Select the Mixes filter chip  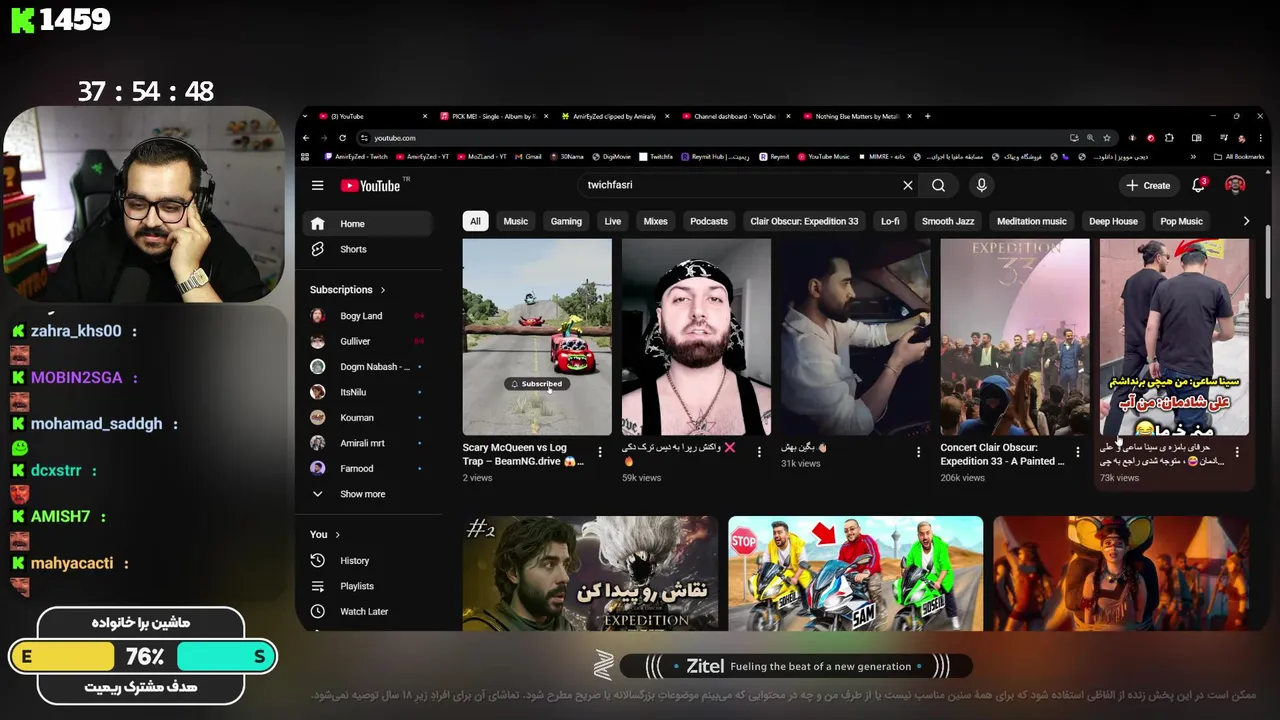click(655, 221)
